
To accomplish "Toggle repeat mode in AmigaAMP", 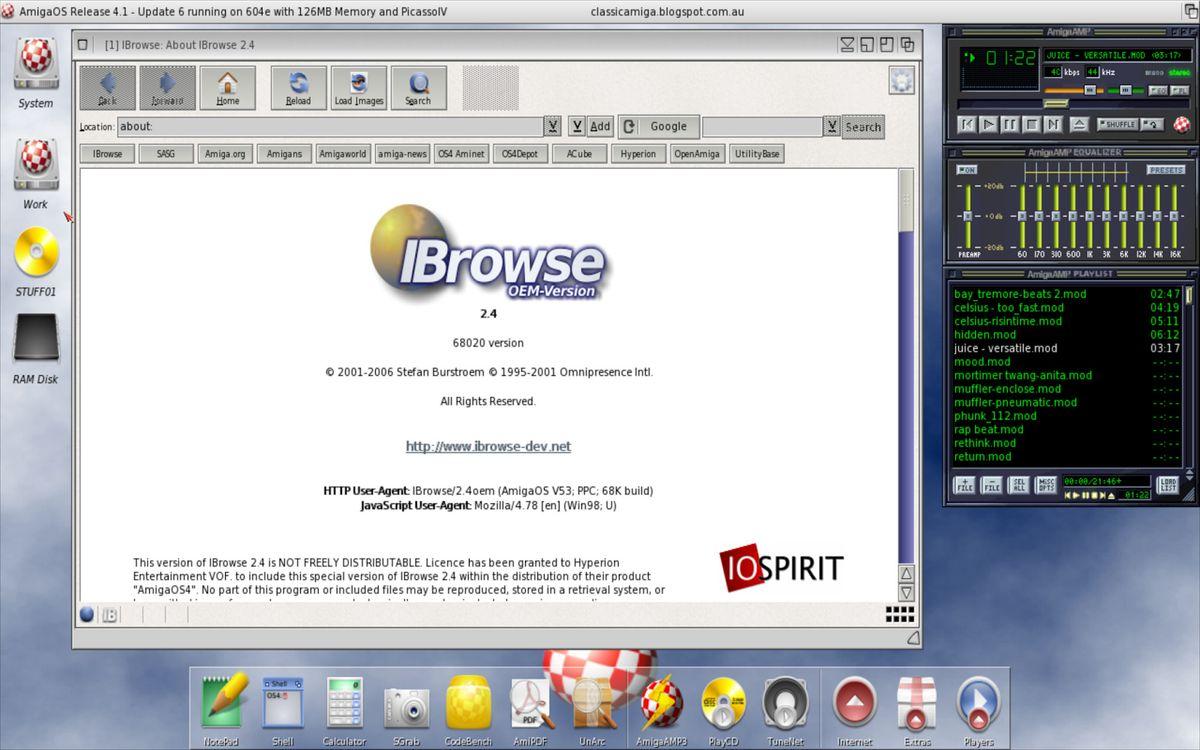I will tap(1153, 124).
